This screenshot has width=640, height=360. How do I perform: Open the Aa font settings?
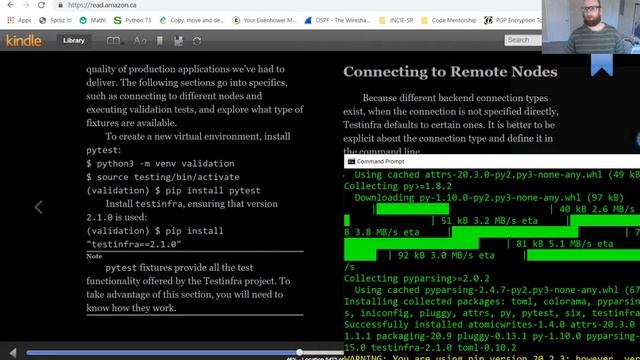tap(140, 41)
